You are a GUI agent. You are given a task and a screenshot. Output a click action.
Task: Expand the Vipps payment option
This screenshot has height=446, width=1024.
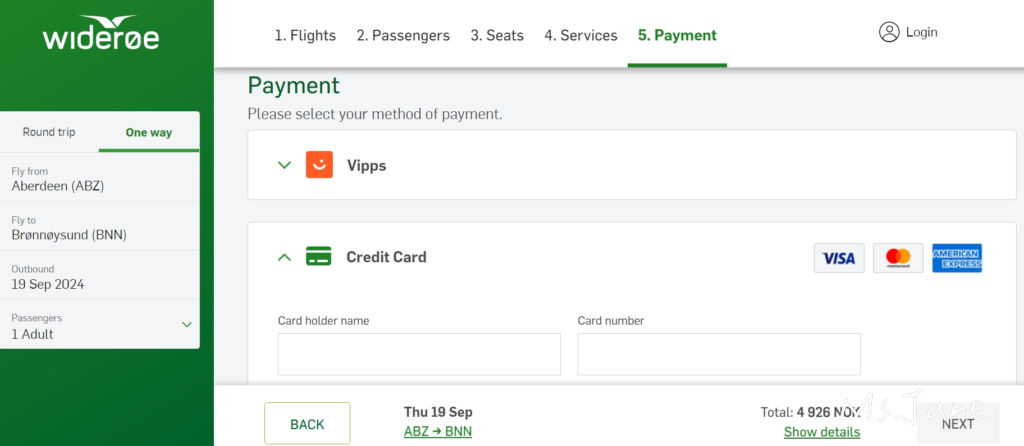[x=284, y=165]
